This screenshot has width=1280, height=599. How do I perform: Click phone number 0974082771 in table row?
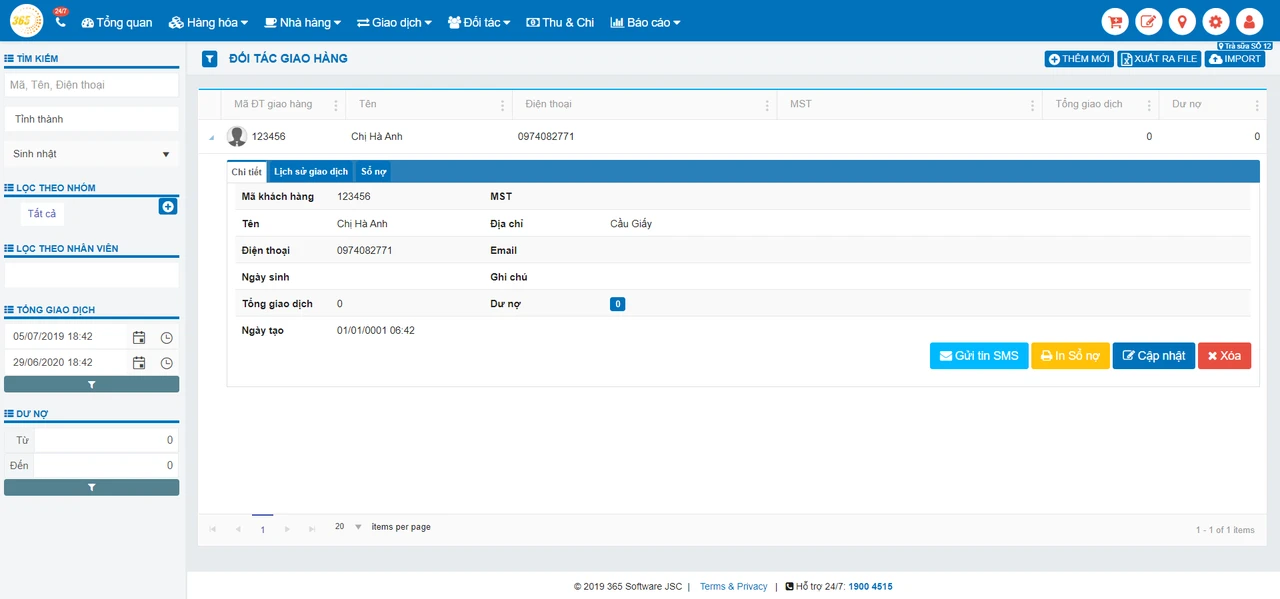[x=546, y=137]
